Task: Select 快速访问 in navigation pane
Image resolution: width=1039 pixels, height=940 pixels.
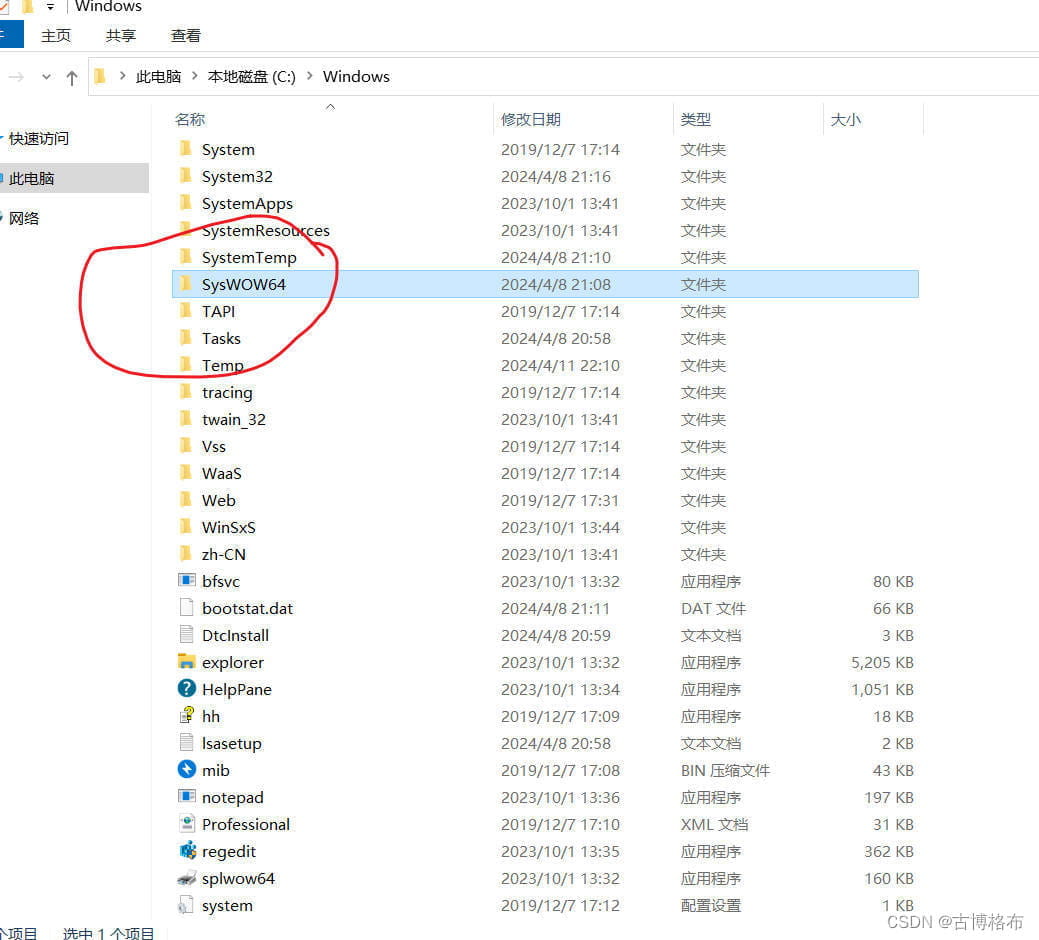Action: pyautogui.click(x=38, y=138)
